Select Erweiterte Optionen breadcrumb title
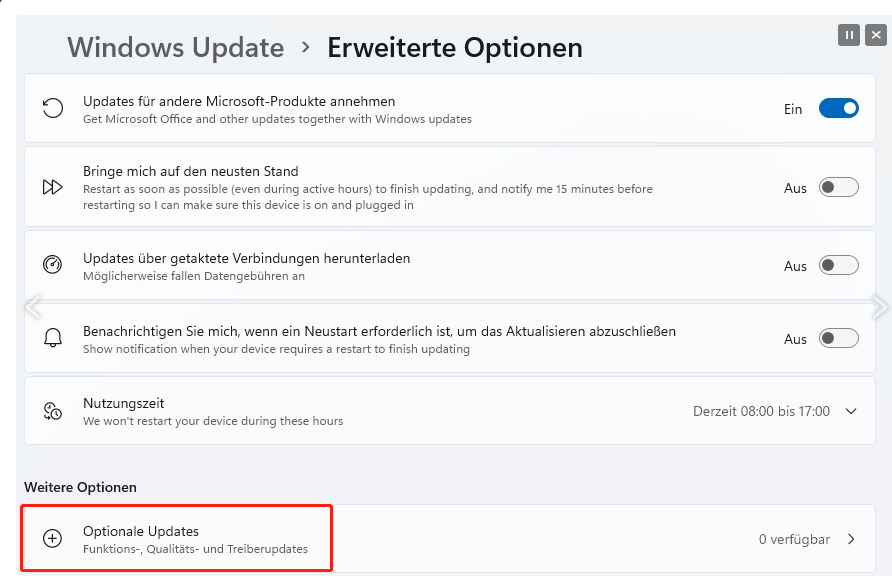 click(x=455, y=47)
